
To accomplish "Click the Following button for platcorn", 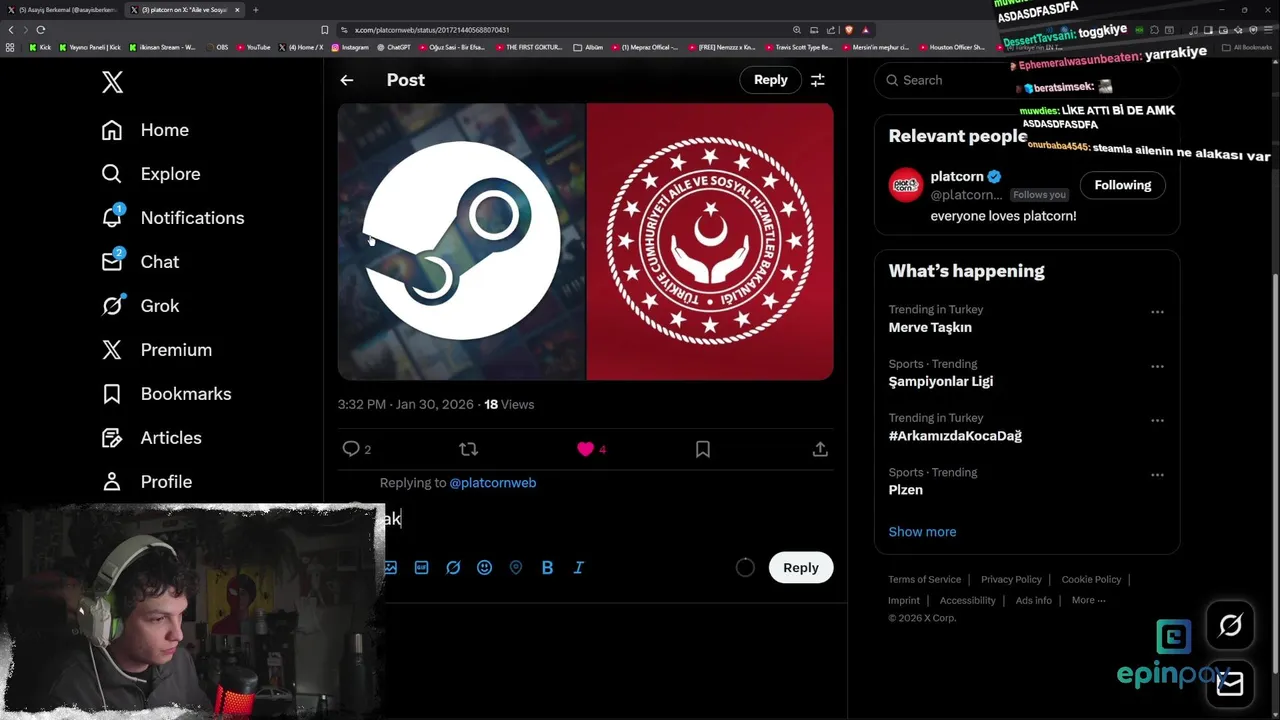I will click(x=1122, y=185).
